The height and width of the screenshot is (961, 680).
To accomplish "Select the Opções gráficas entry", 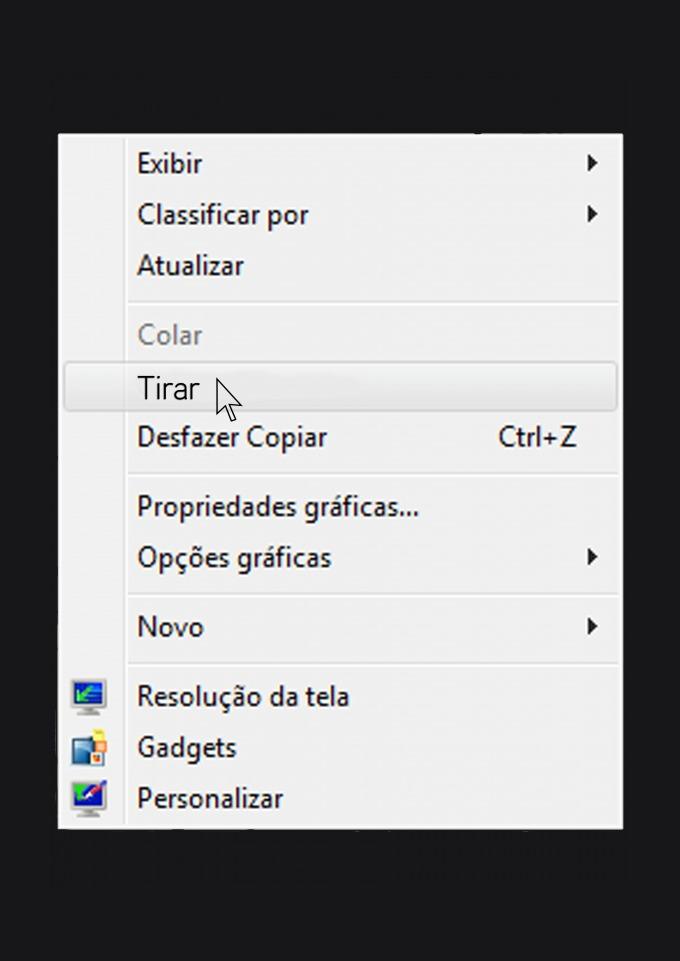I will pos(234,558).
